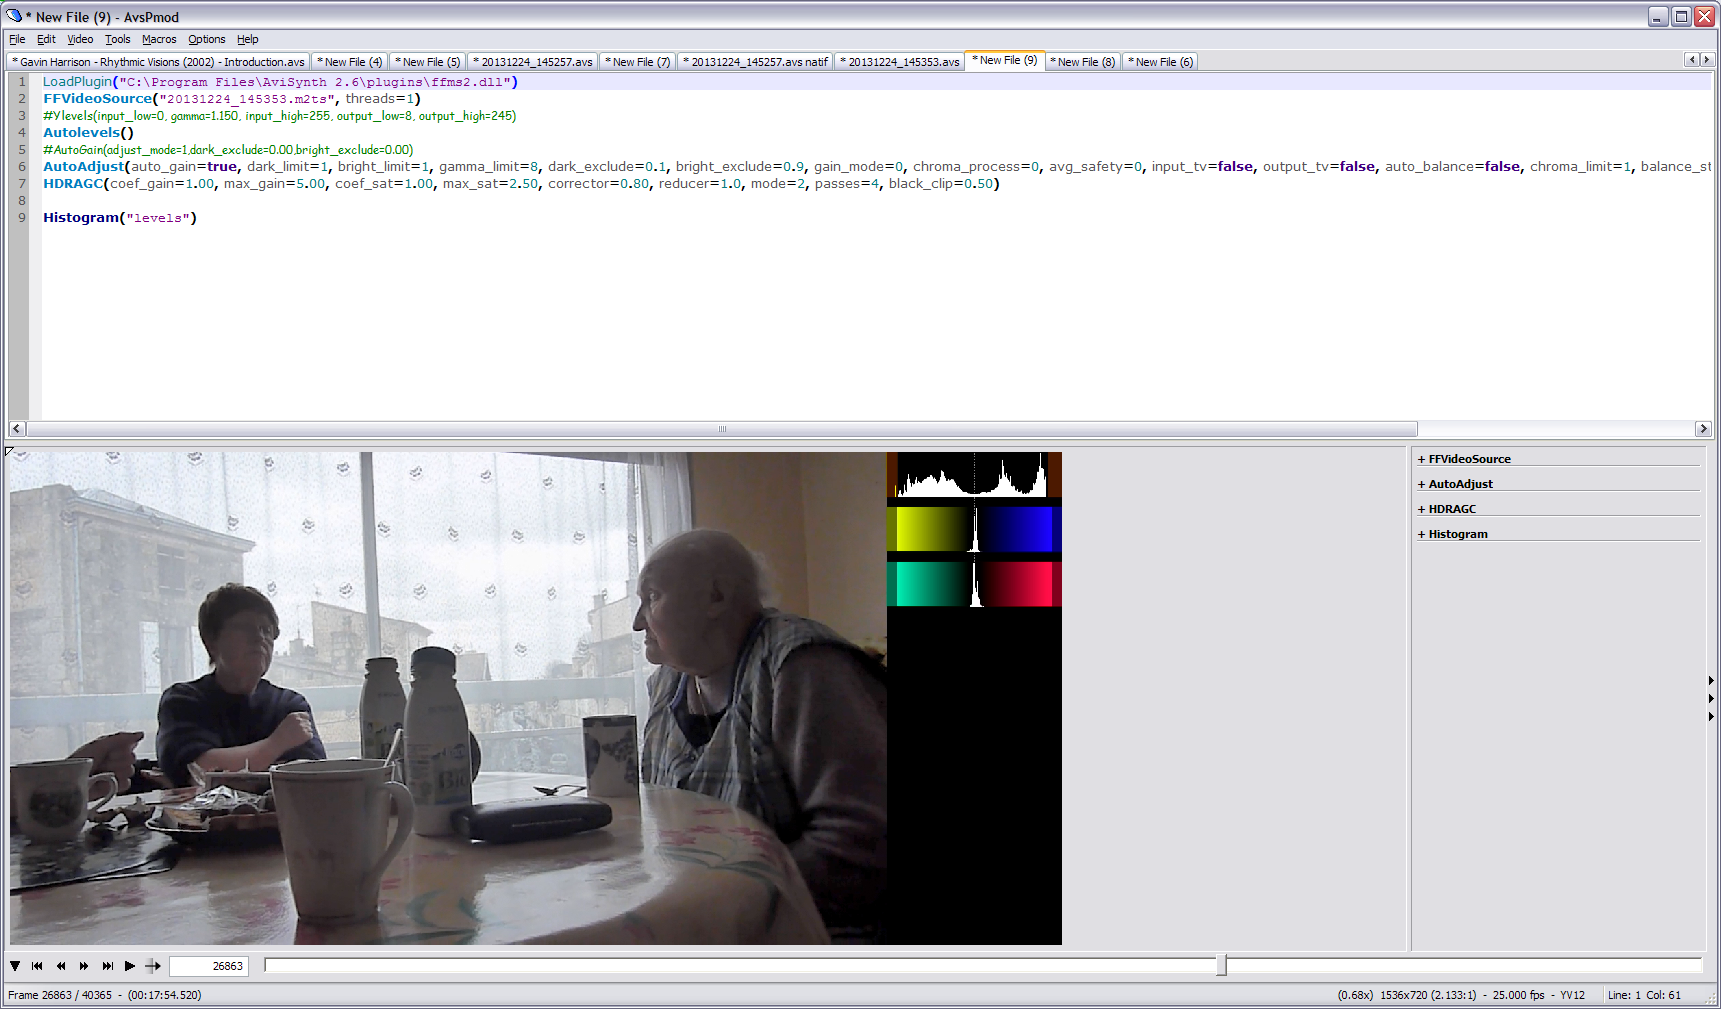Play the video preview

[x=130, y=966]
